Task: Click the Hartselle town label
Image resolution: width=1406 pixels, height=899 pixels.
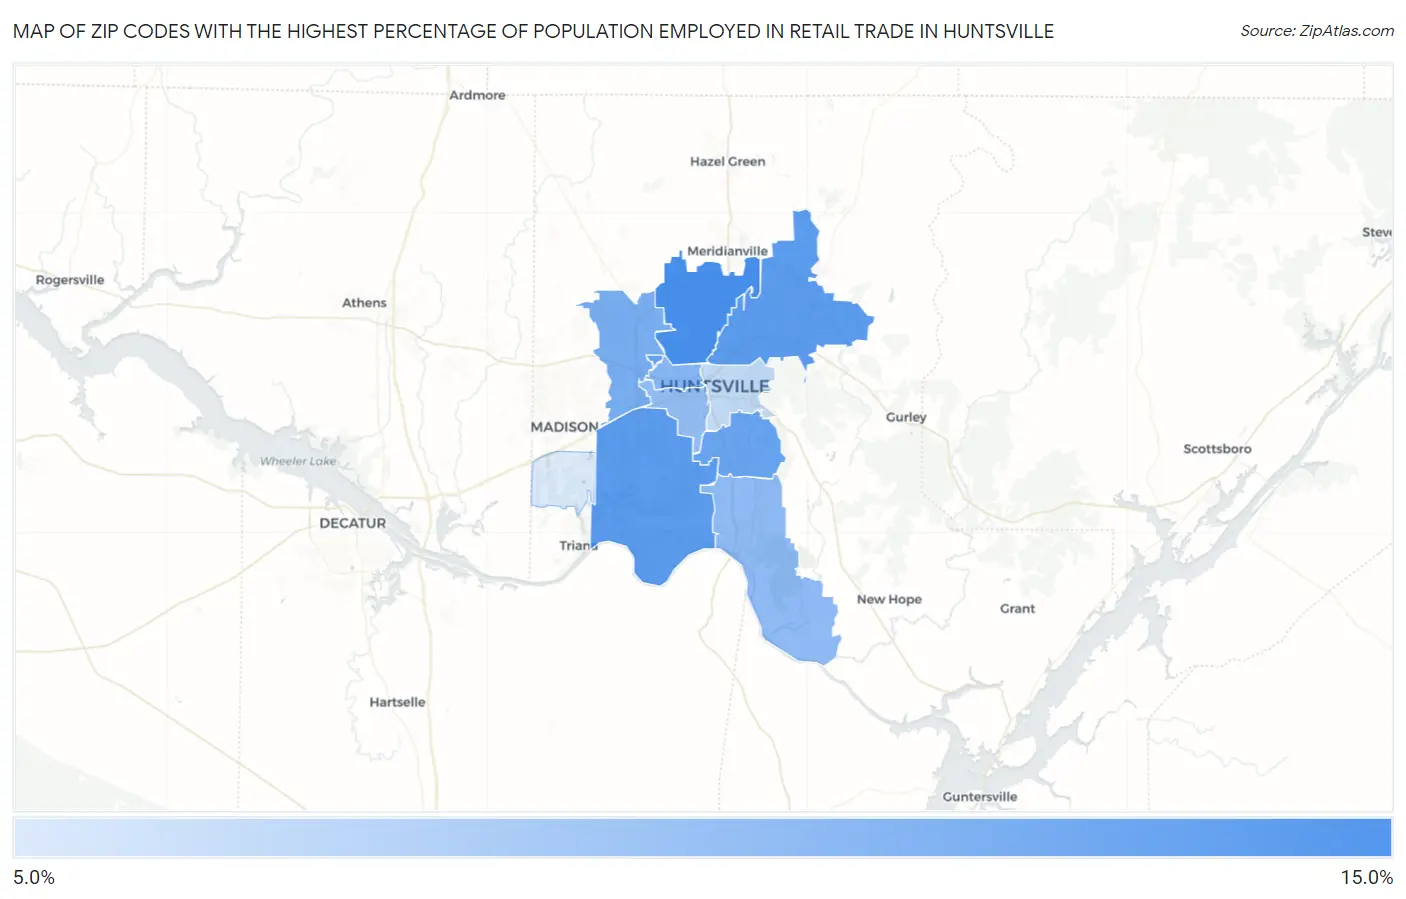Action: [397, 702]
